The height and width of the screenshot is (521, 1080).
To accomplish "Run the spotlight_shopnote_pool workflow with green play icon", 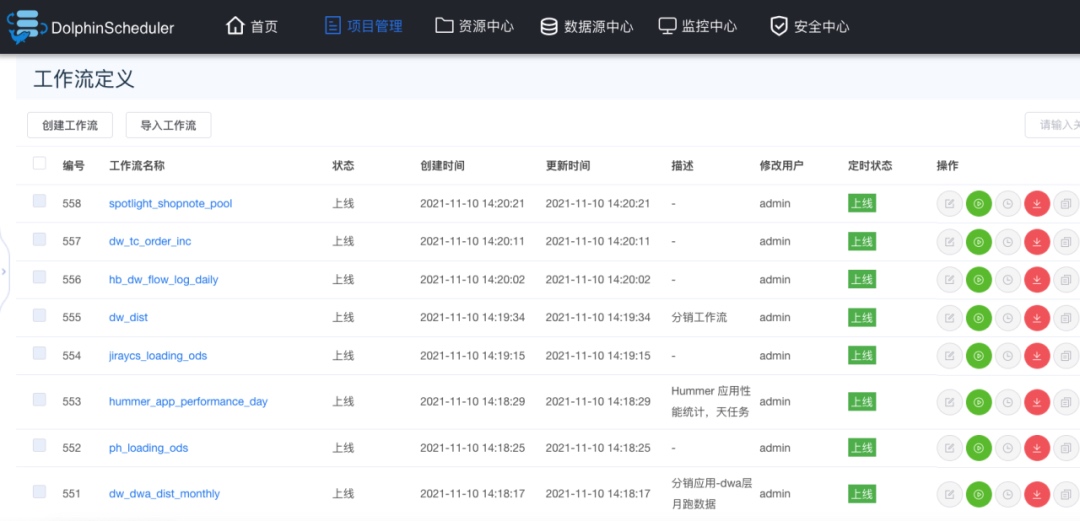I will 979,204.
